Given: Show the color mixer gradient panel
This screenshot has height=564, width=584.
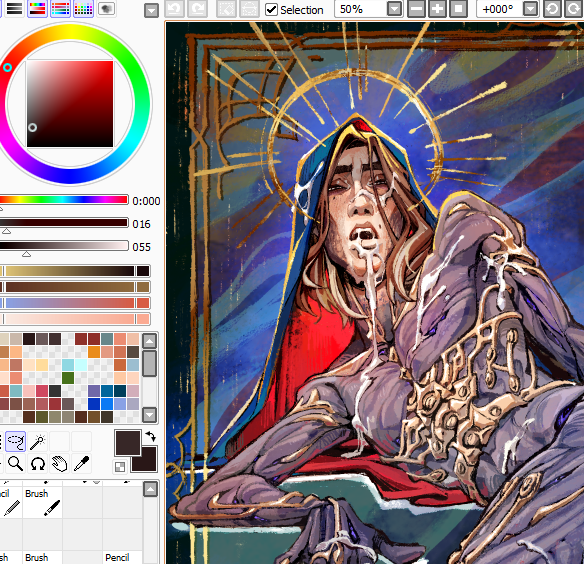Looking at the screenshot, I should click(x=60, y=9).
